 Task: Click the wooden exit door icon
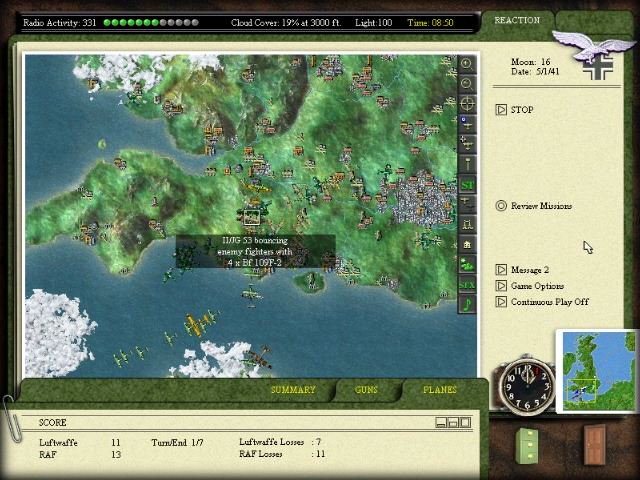[594, 444]
